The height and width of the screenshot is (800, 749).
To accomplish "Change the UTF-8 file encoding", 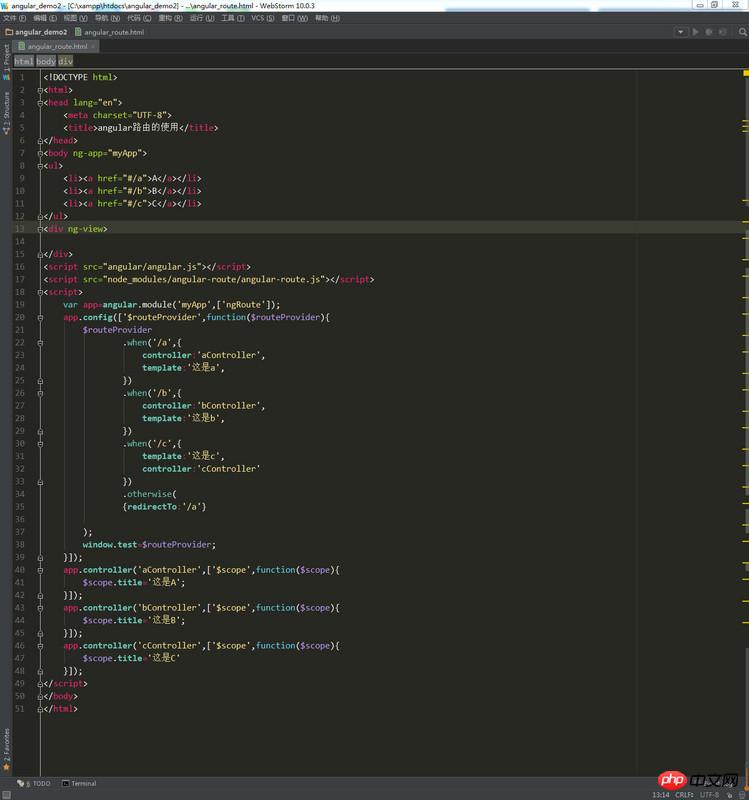I will click(710, 795).
